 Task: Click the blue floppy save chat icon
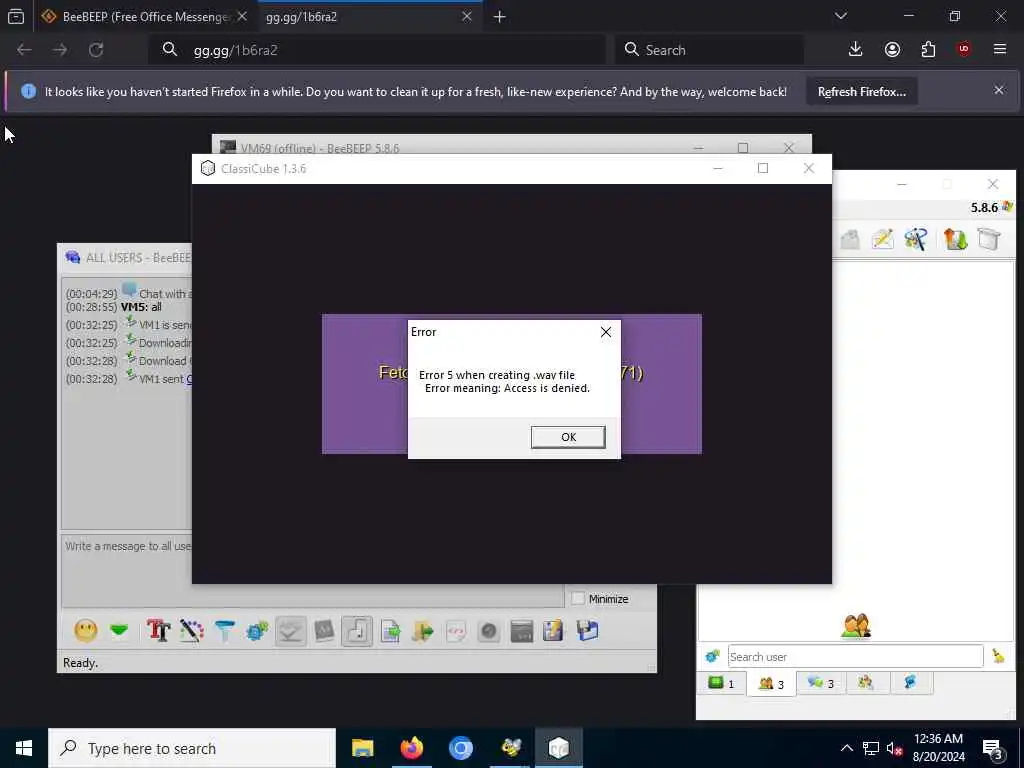[587, 631]
